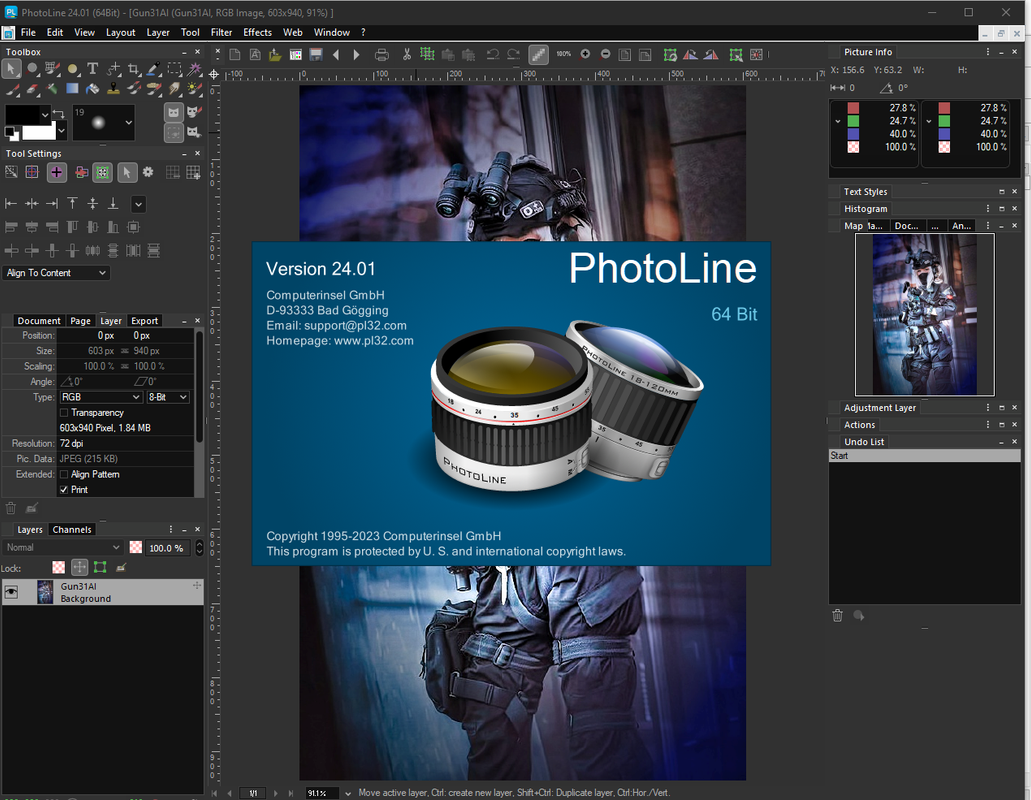Toggle the lock size green-handles icon

click(100, 567)
